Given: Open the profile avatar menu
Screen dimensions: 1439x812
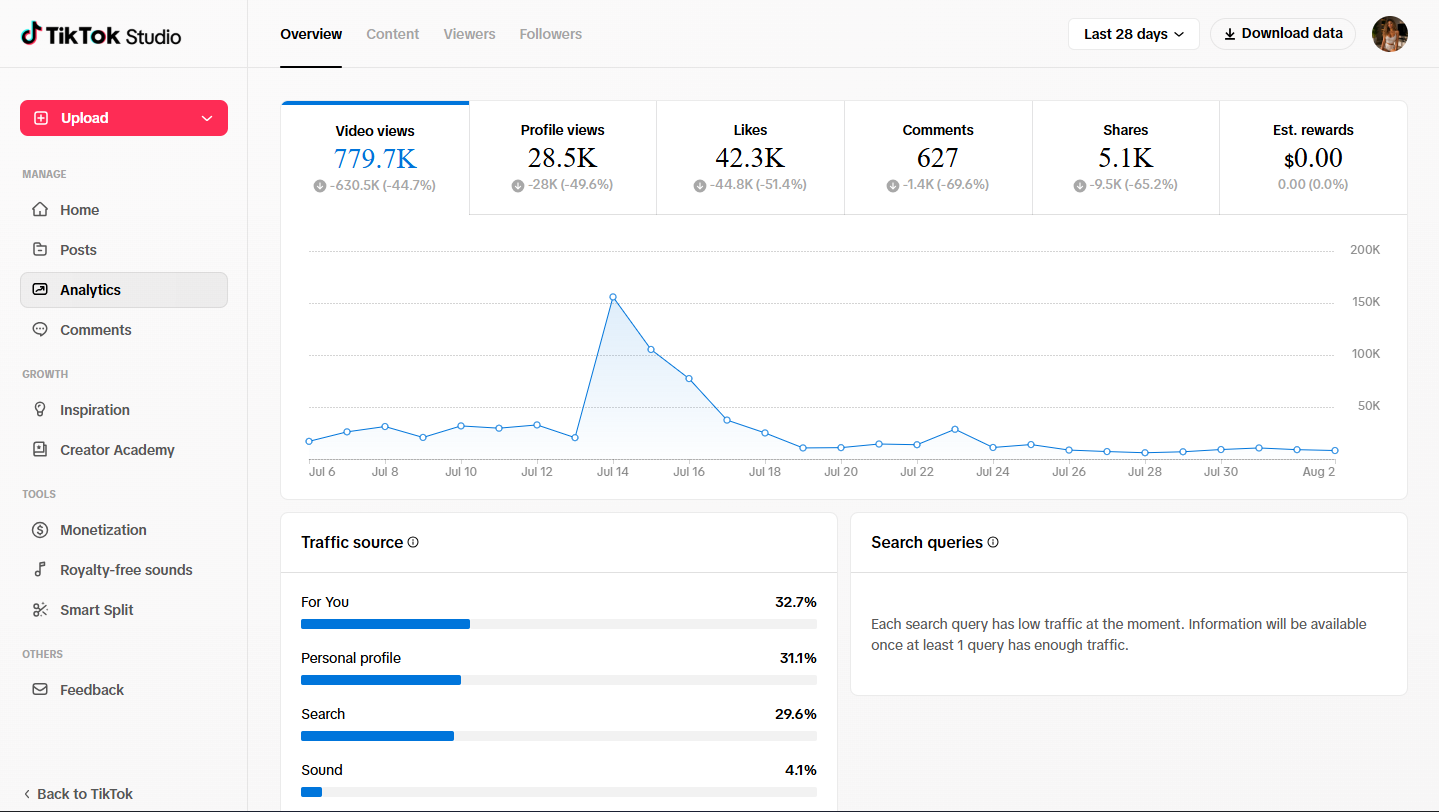Looking at the screenshot, I should (1390, 34).
